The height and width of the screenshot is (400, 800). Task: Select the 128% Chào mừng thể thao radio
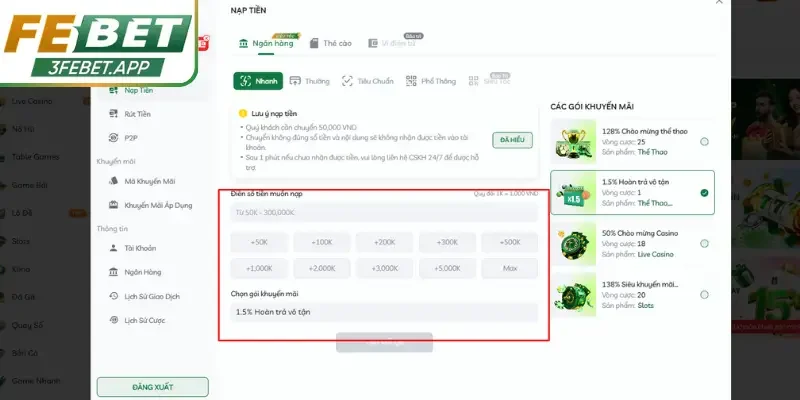point(704,142)
